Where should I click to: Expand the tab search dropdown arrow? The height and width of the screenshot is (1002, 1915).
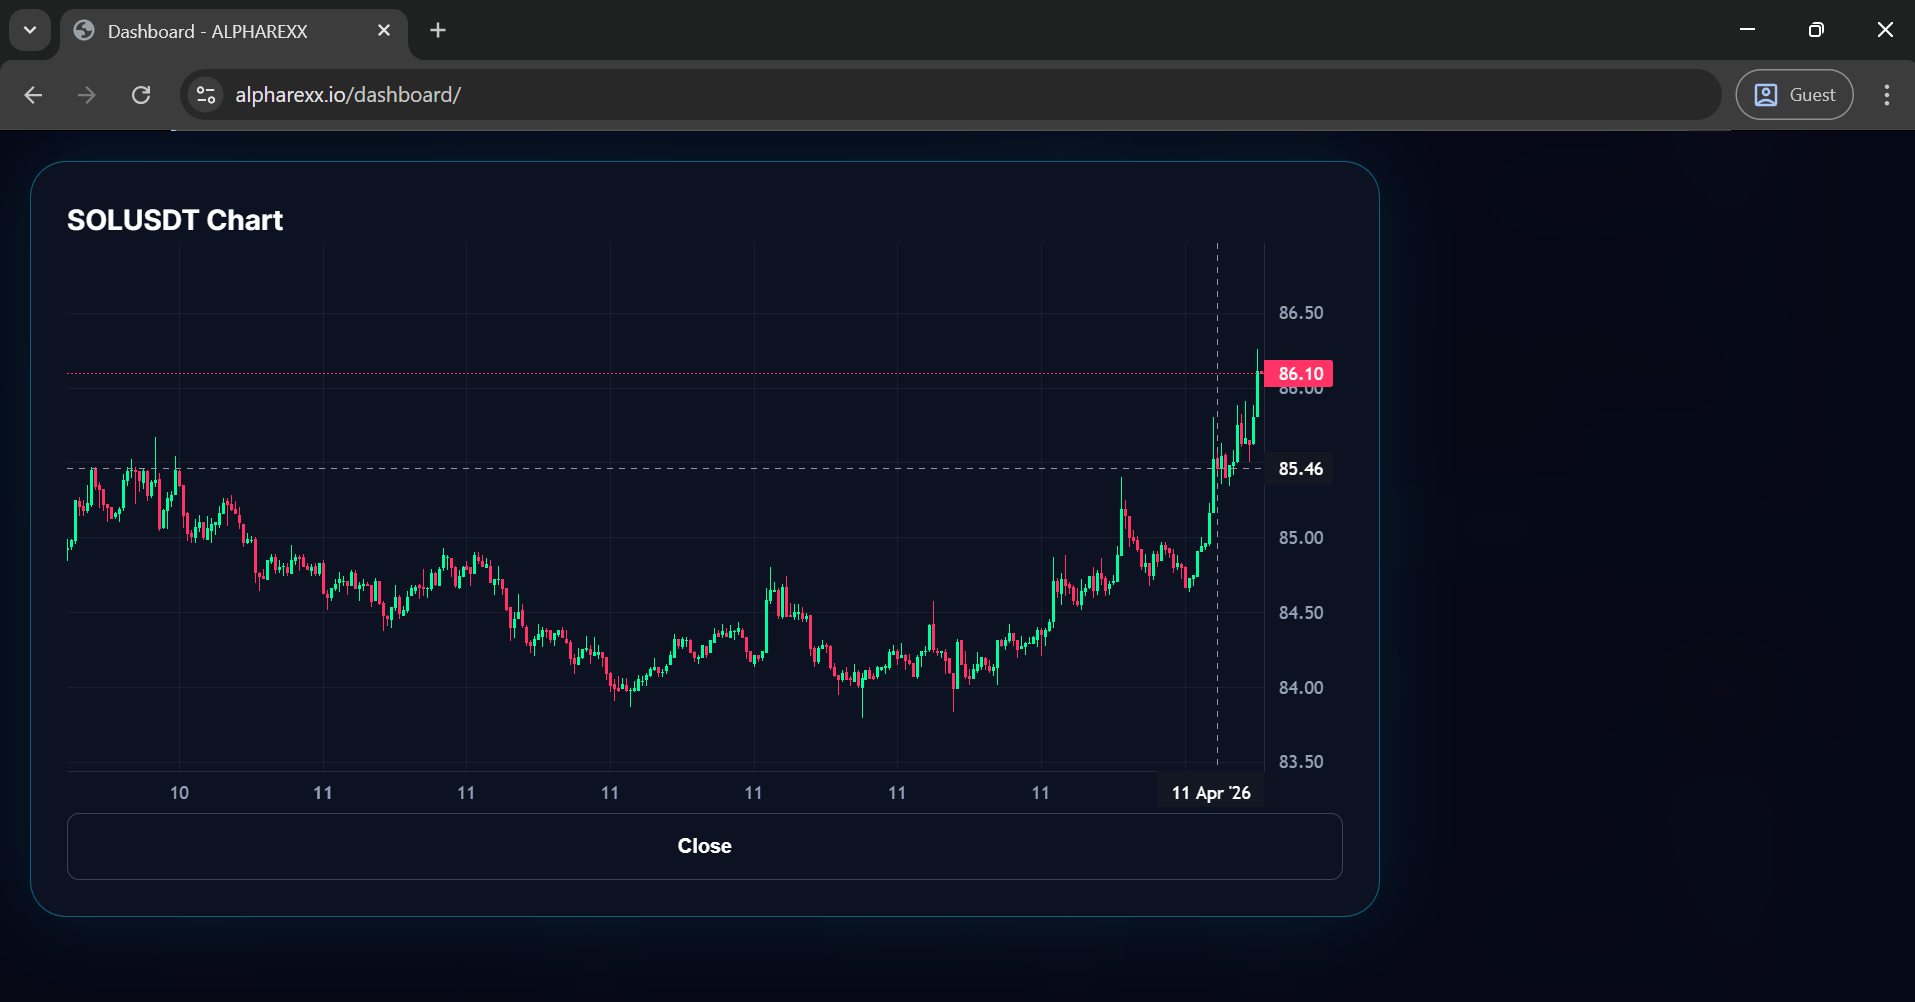(x=30, y=30)
